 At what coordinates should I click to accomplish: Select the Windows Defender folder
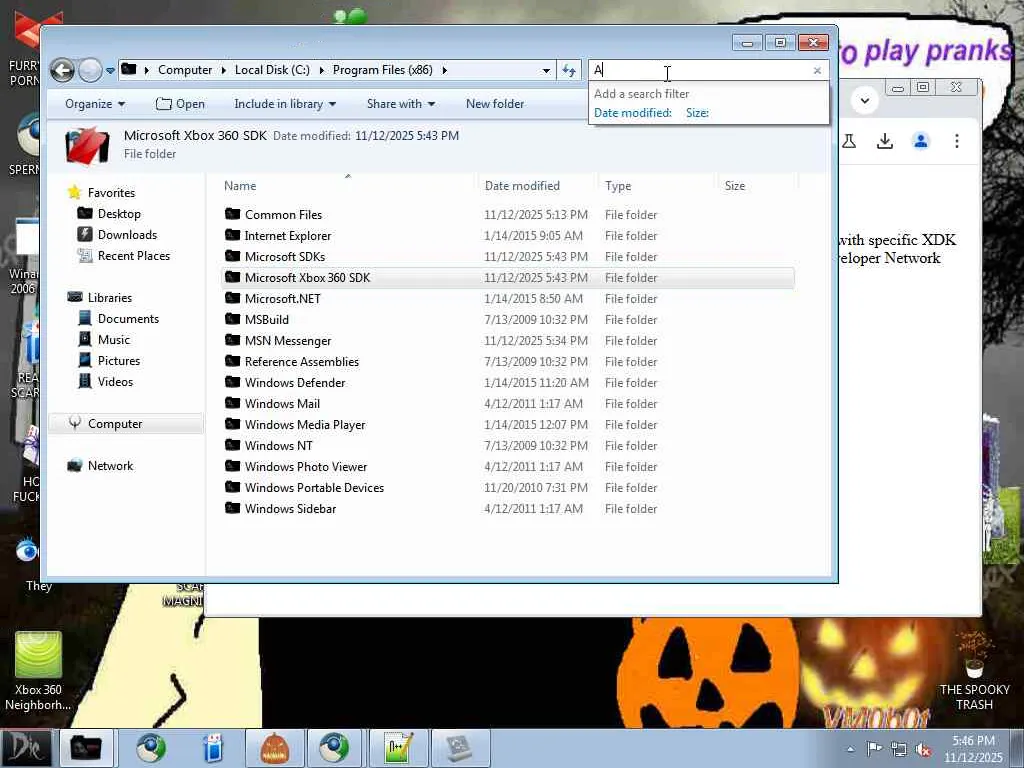pos(295,383)
